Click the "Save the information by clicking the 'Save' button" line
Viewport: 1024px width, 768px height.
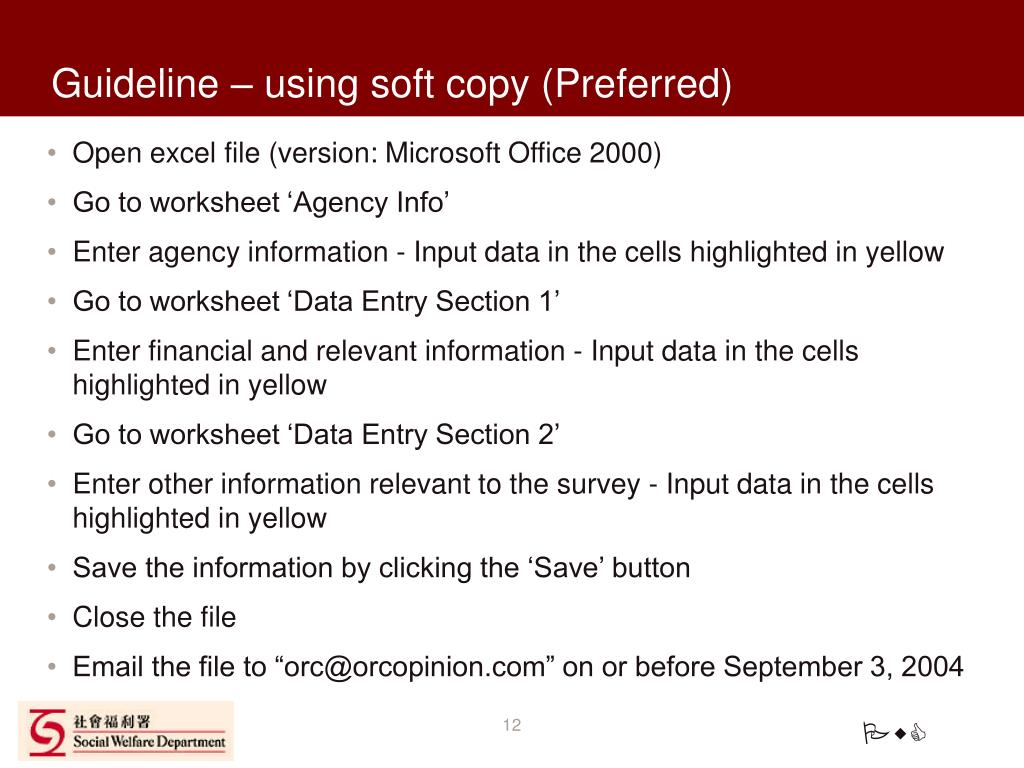click(x=381, y=568)
